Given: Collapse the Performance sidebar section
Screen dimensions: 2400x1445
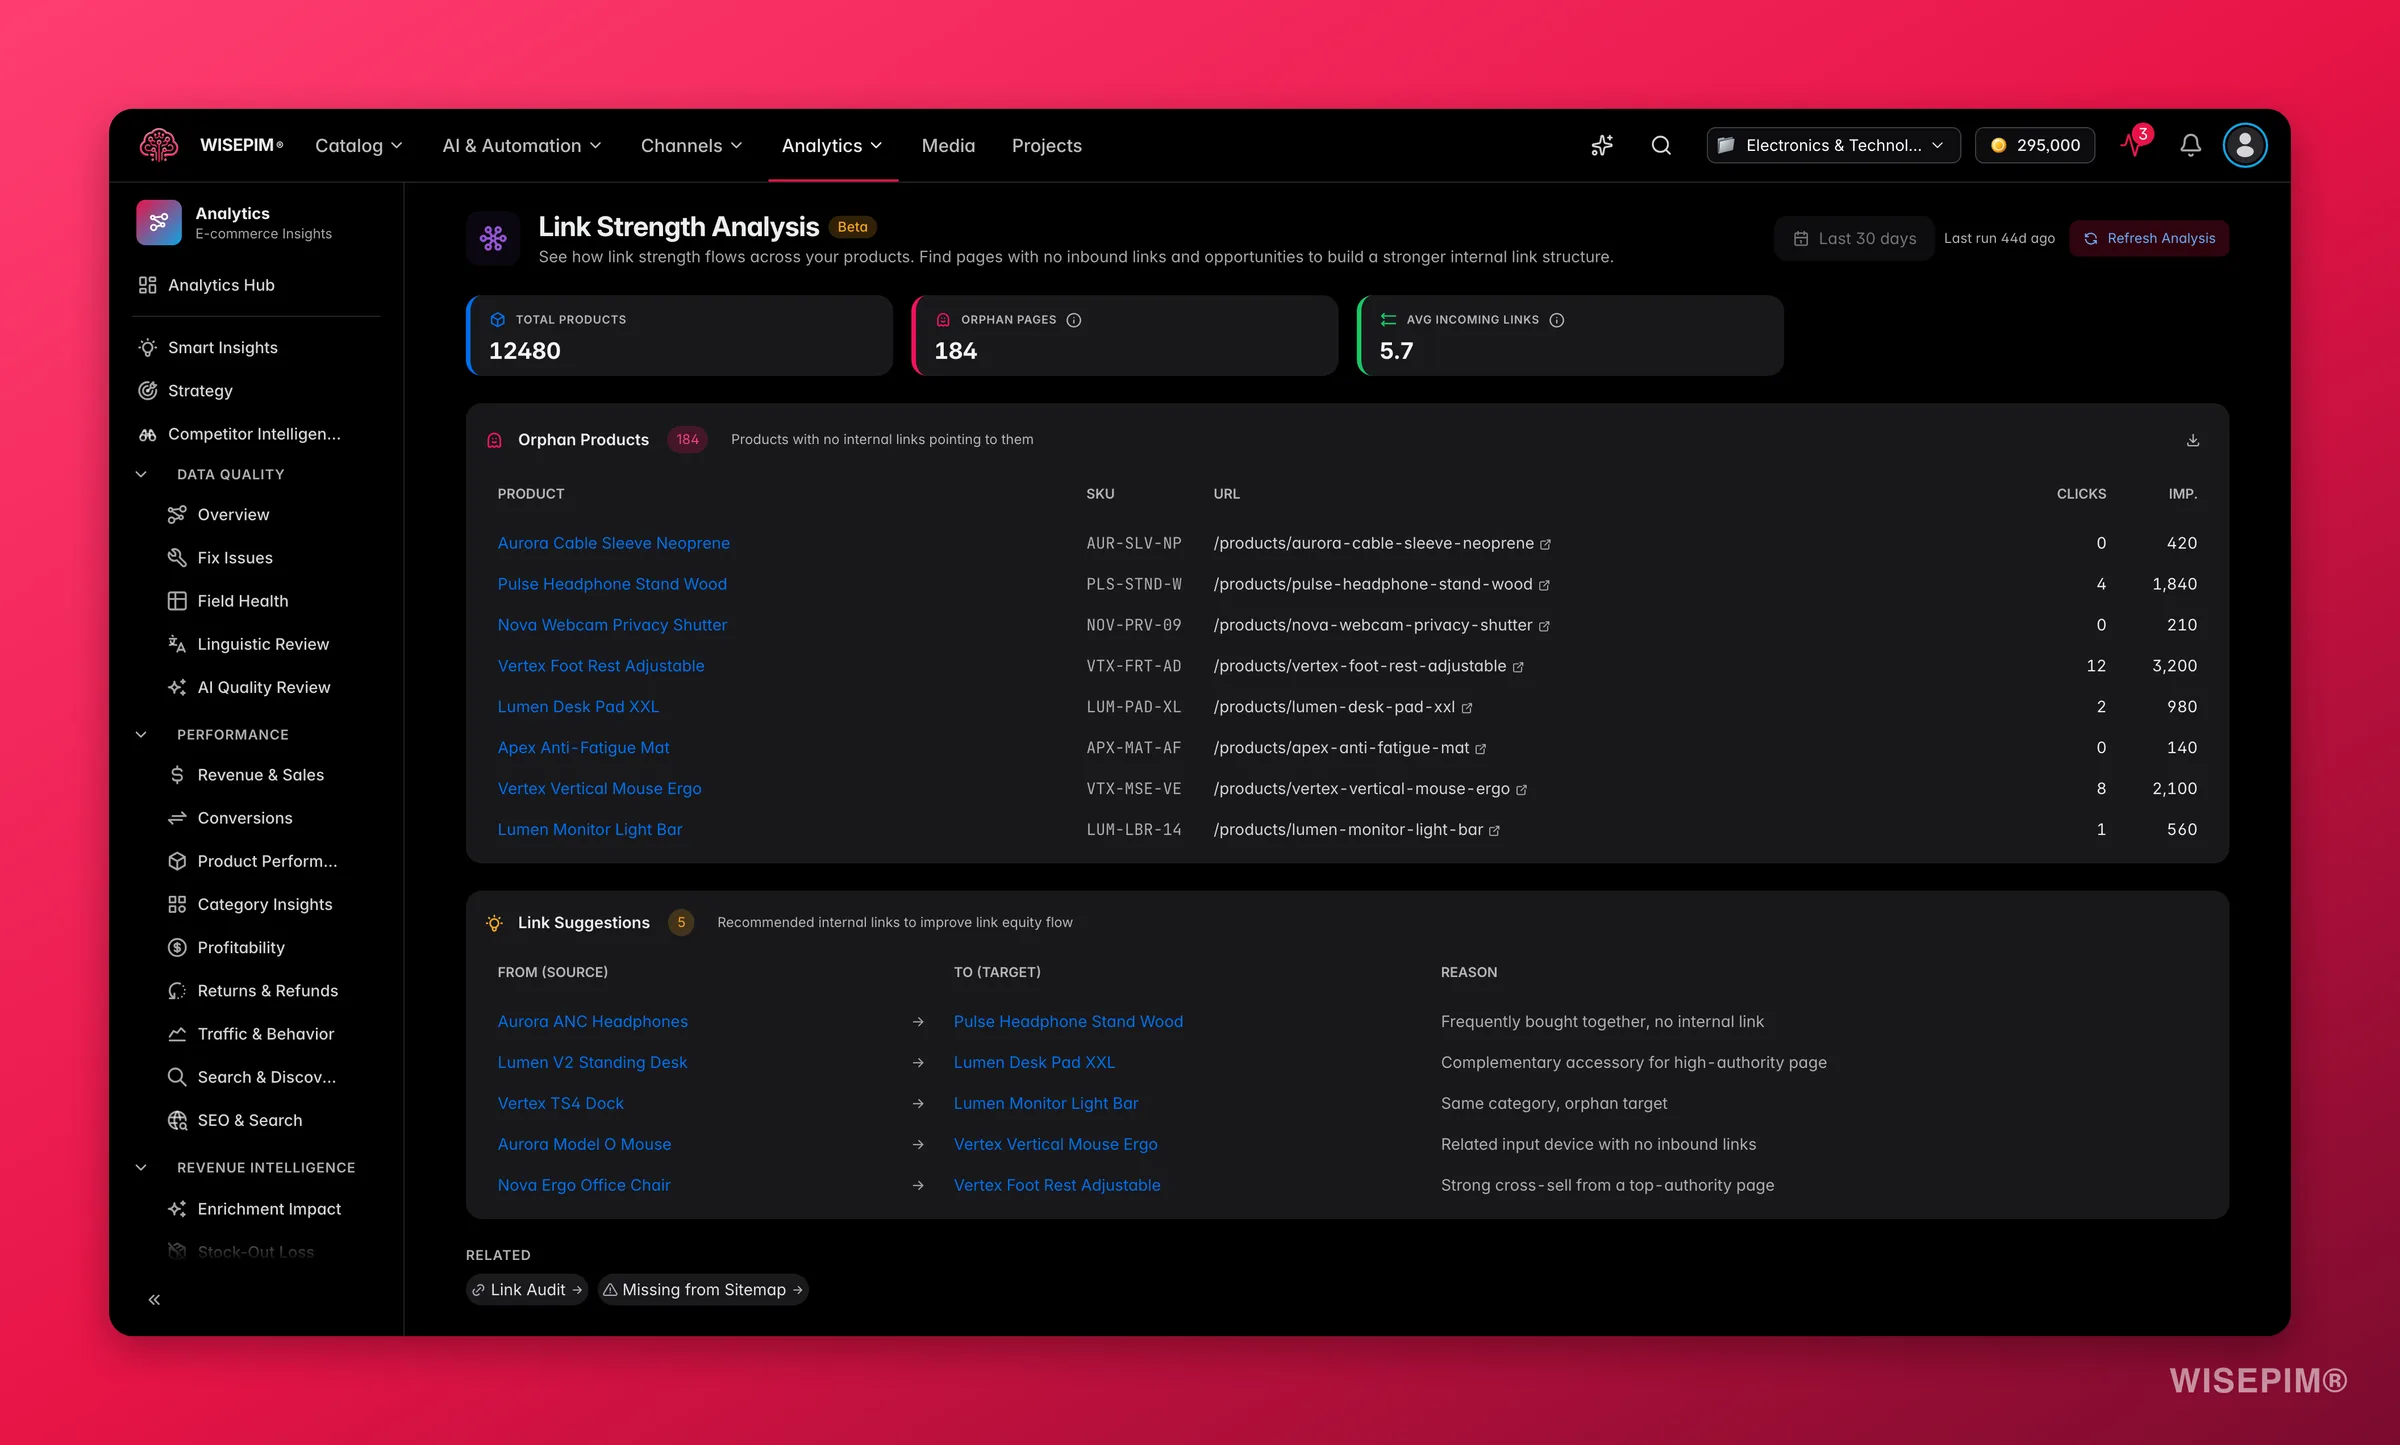Looking at the screenshot, I should [141, 734].
